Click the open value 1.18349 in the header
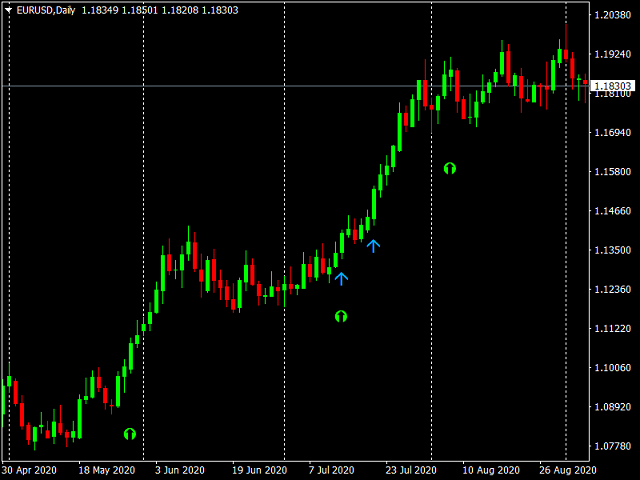This screenshot has height=480, width=640. pos(100,10)
